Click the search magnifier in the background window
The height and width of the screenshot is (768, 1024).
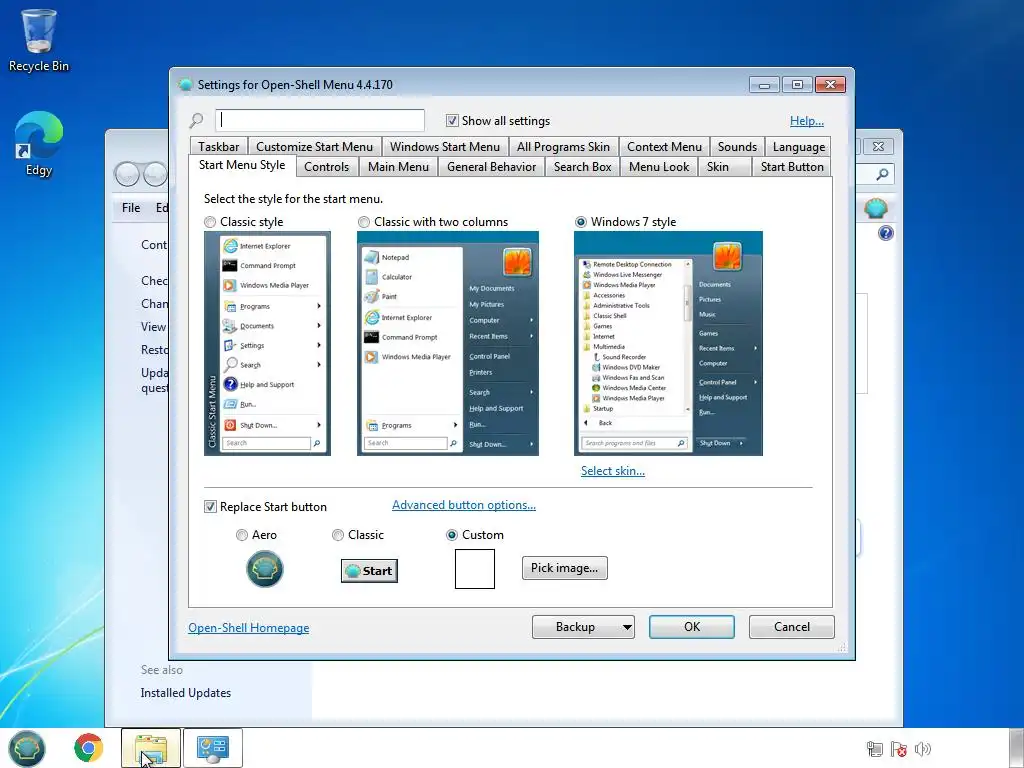(882, 174)
